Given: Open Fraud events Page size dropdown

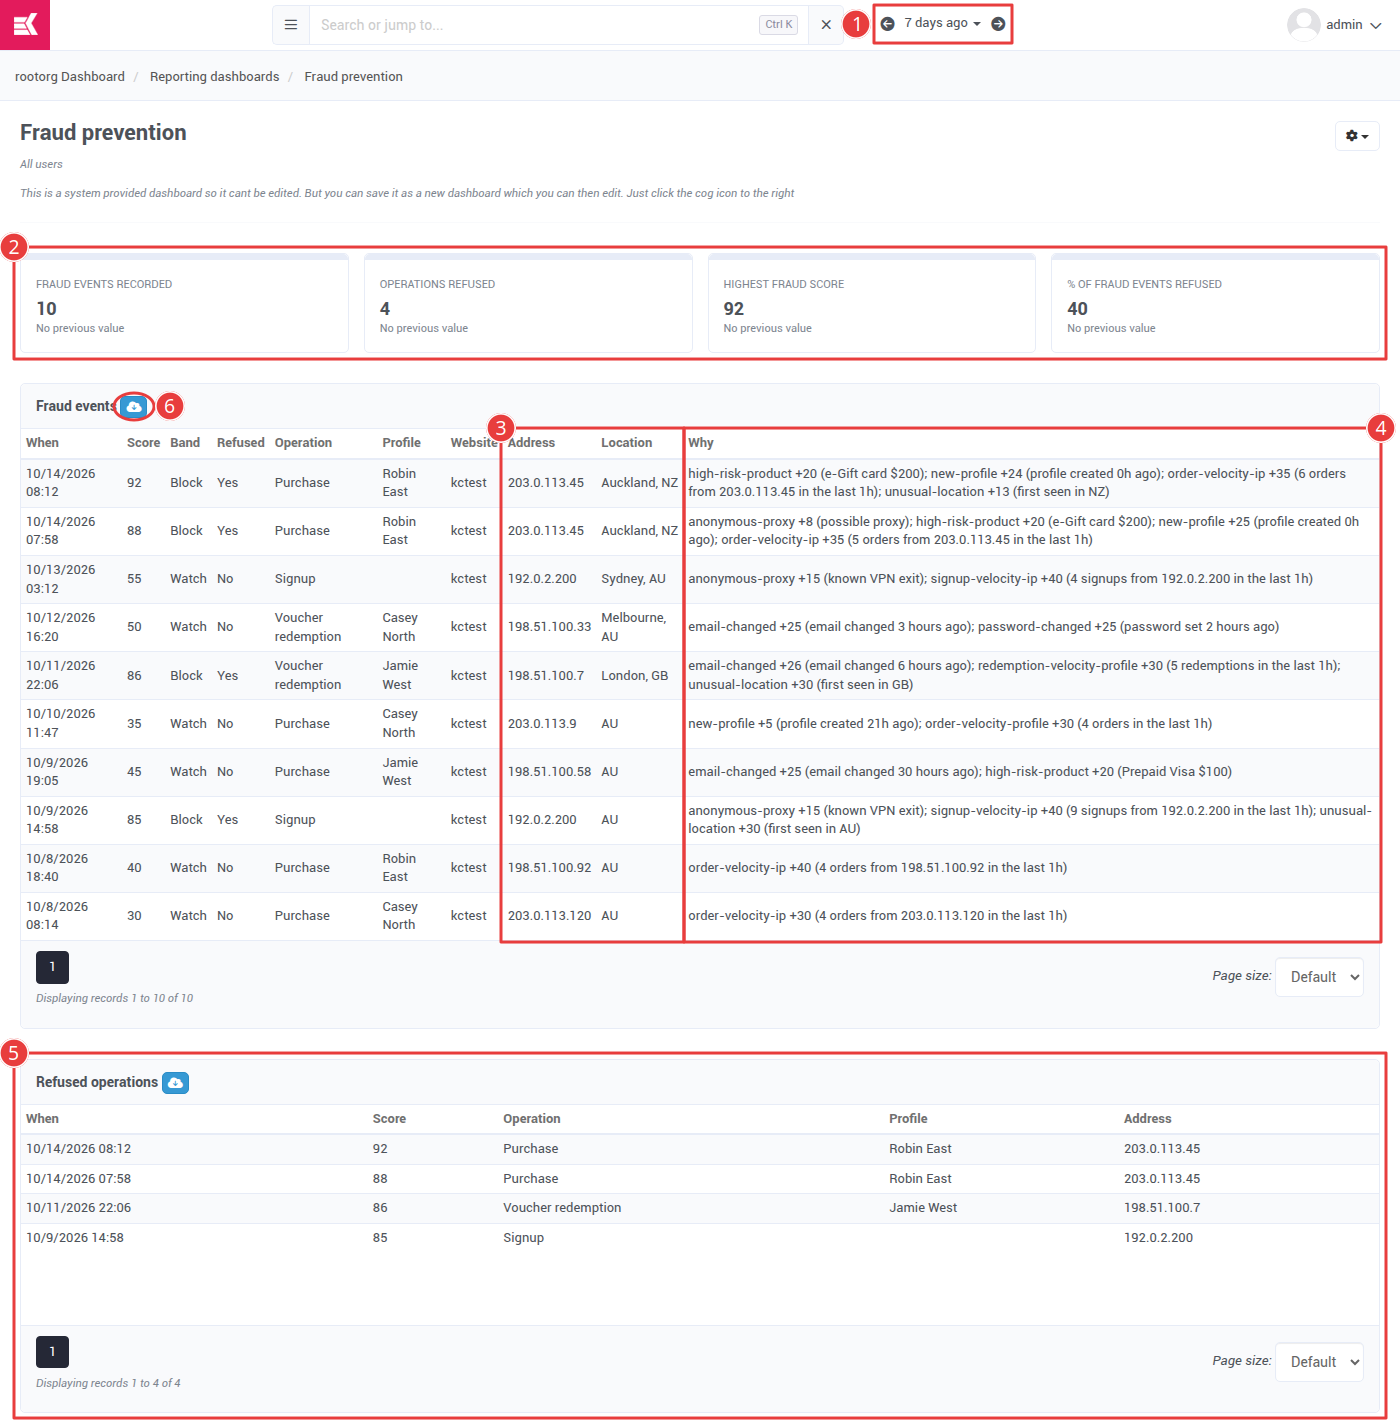Looking at the screenshot, I should pyautogui.click(x=1320, y=977).
